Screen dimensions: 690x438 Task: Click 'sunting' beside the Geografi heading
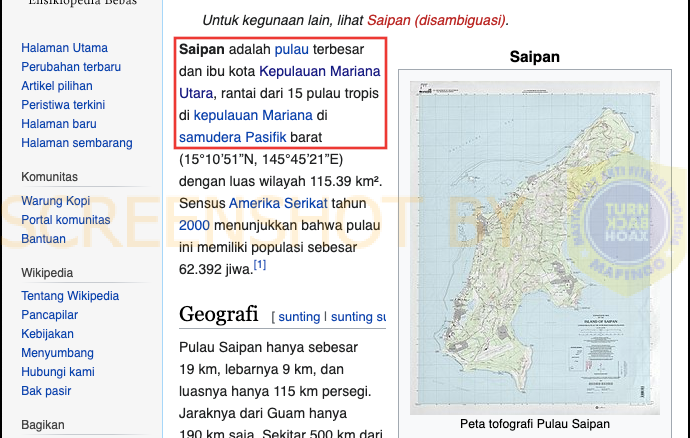[299, 317]
